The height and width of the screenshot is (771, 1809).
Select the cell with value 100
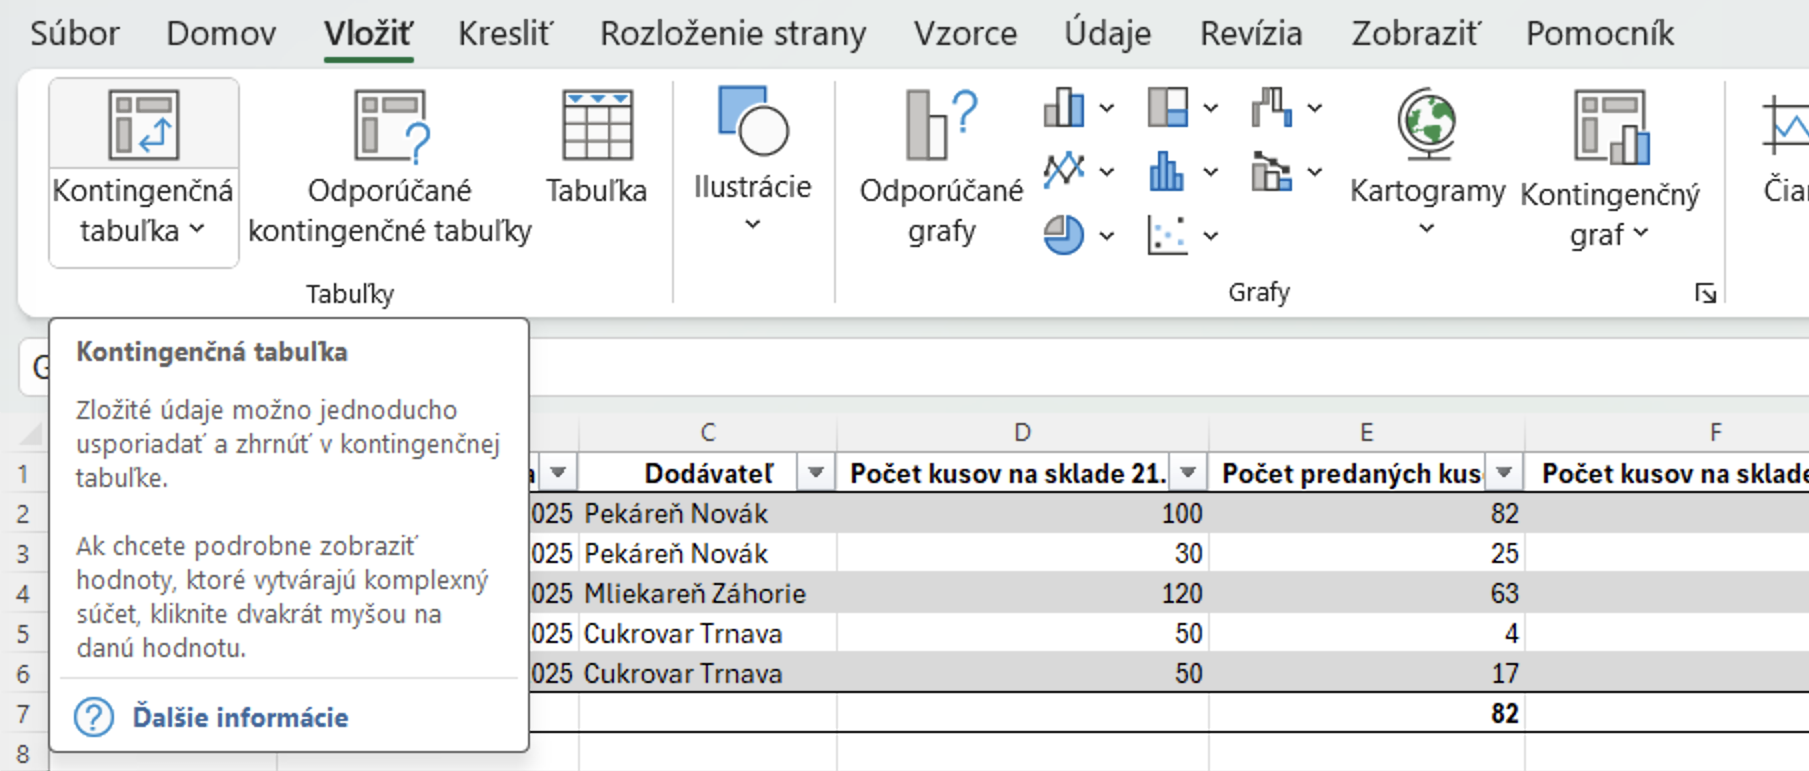1023,513
